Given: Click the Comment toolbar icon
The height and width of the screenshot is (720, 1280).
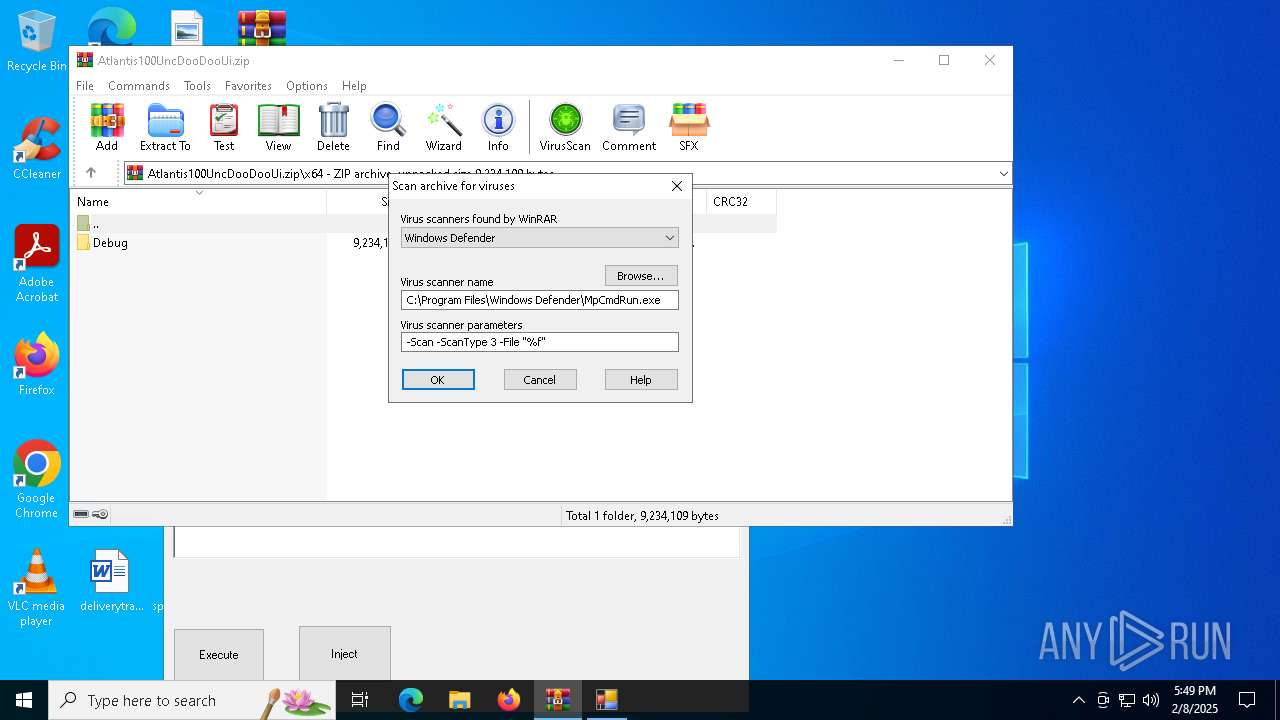Looking at the screenshot, I should 629,127.
